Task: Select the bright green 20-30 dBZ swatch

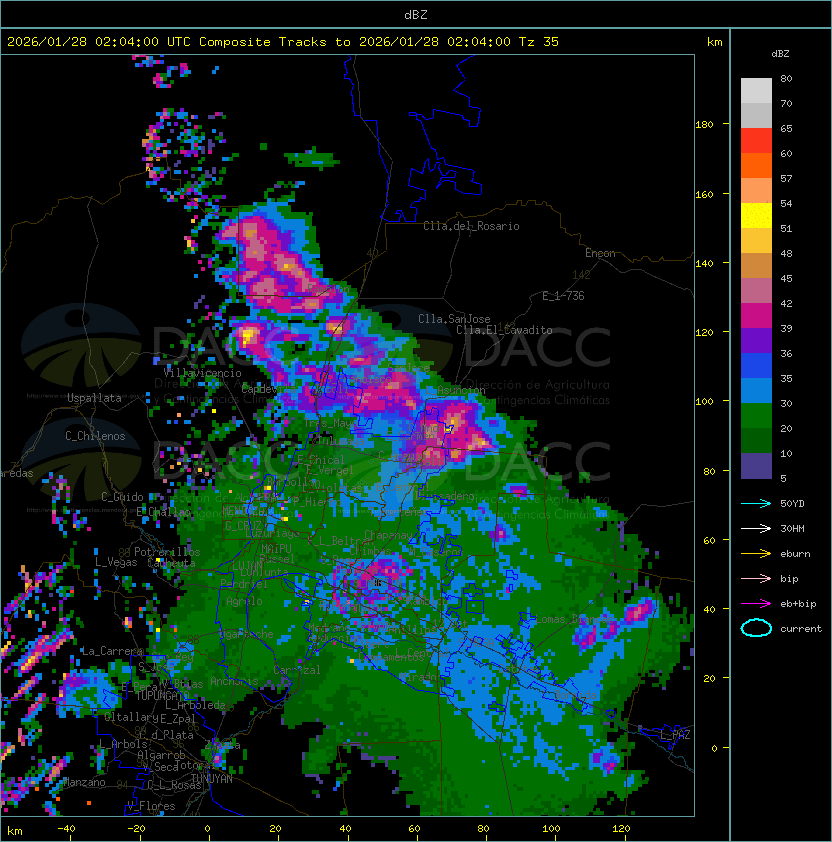Action: (756, 416)
